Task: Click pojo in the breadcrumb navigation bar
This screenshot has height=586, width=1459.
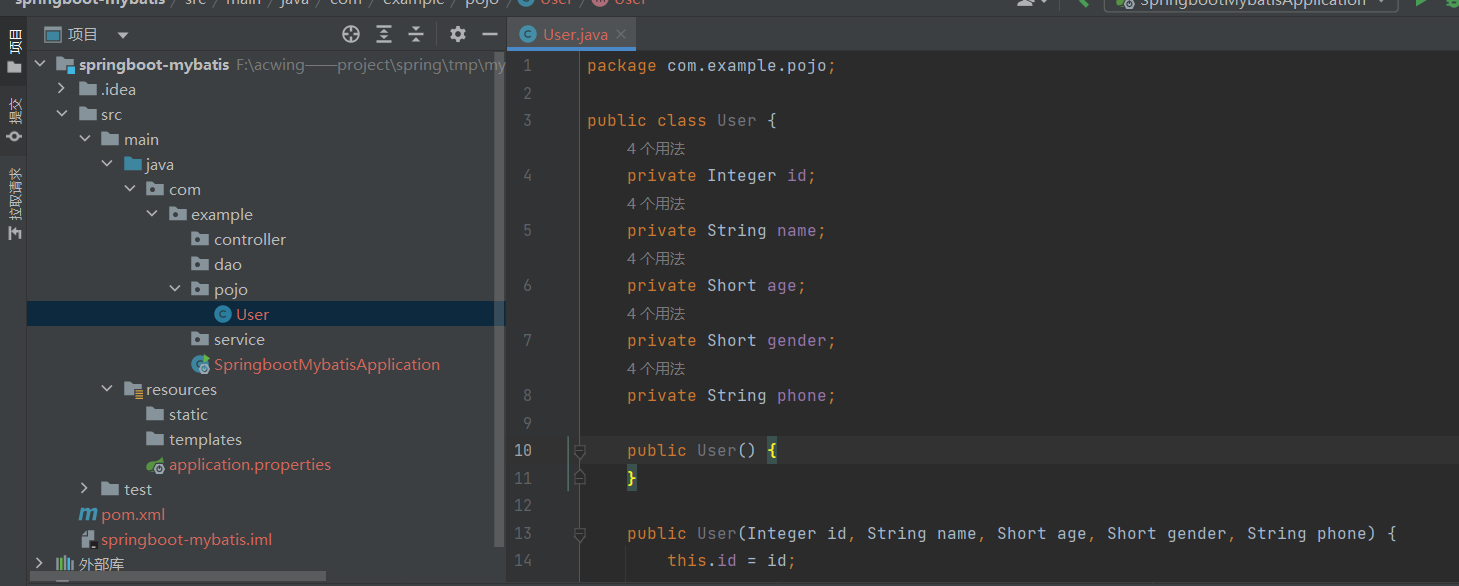Action: tap(482, 3)
